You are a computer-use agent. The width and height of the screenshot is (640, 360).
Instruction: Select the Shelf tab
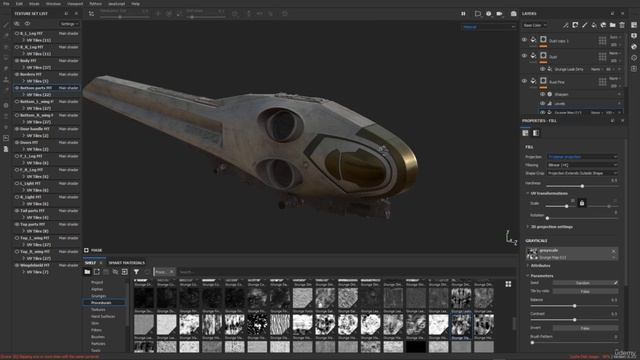pyautogui.click(x=90, y=263)
